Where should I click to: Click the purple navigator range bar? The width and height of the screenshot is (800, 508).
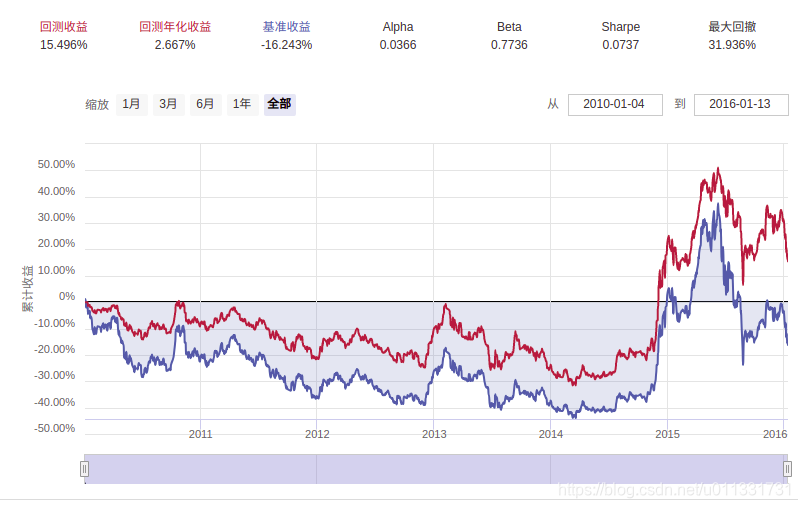(x=436, y=469)
